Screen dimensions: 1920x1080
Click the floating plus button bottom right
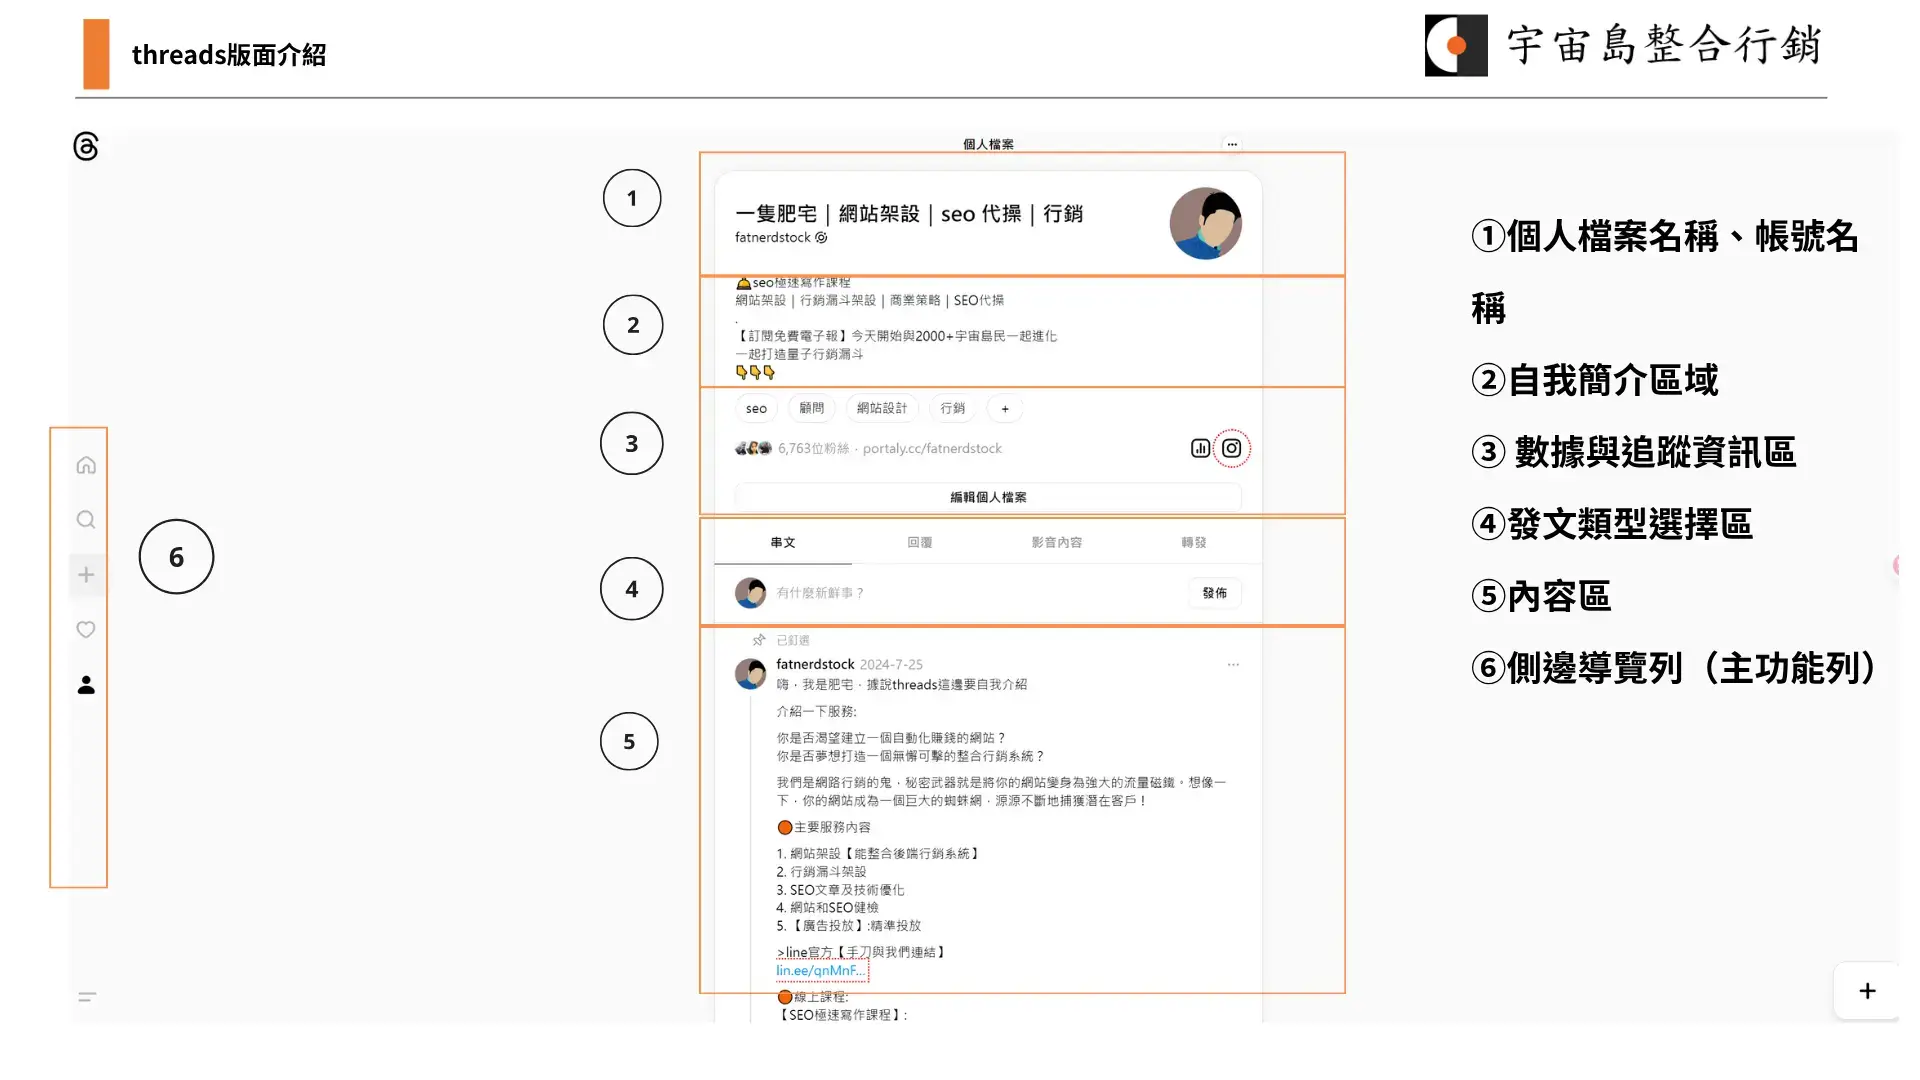[x=1866, y=991]
